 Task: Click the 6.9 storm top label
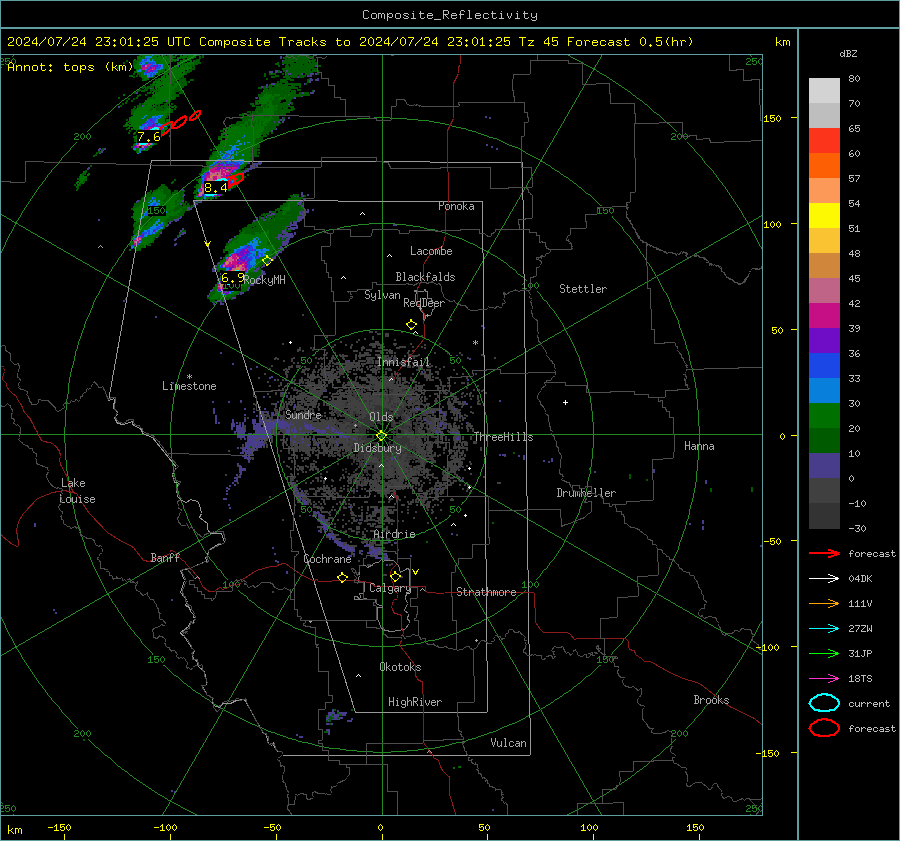coord(233,277)
